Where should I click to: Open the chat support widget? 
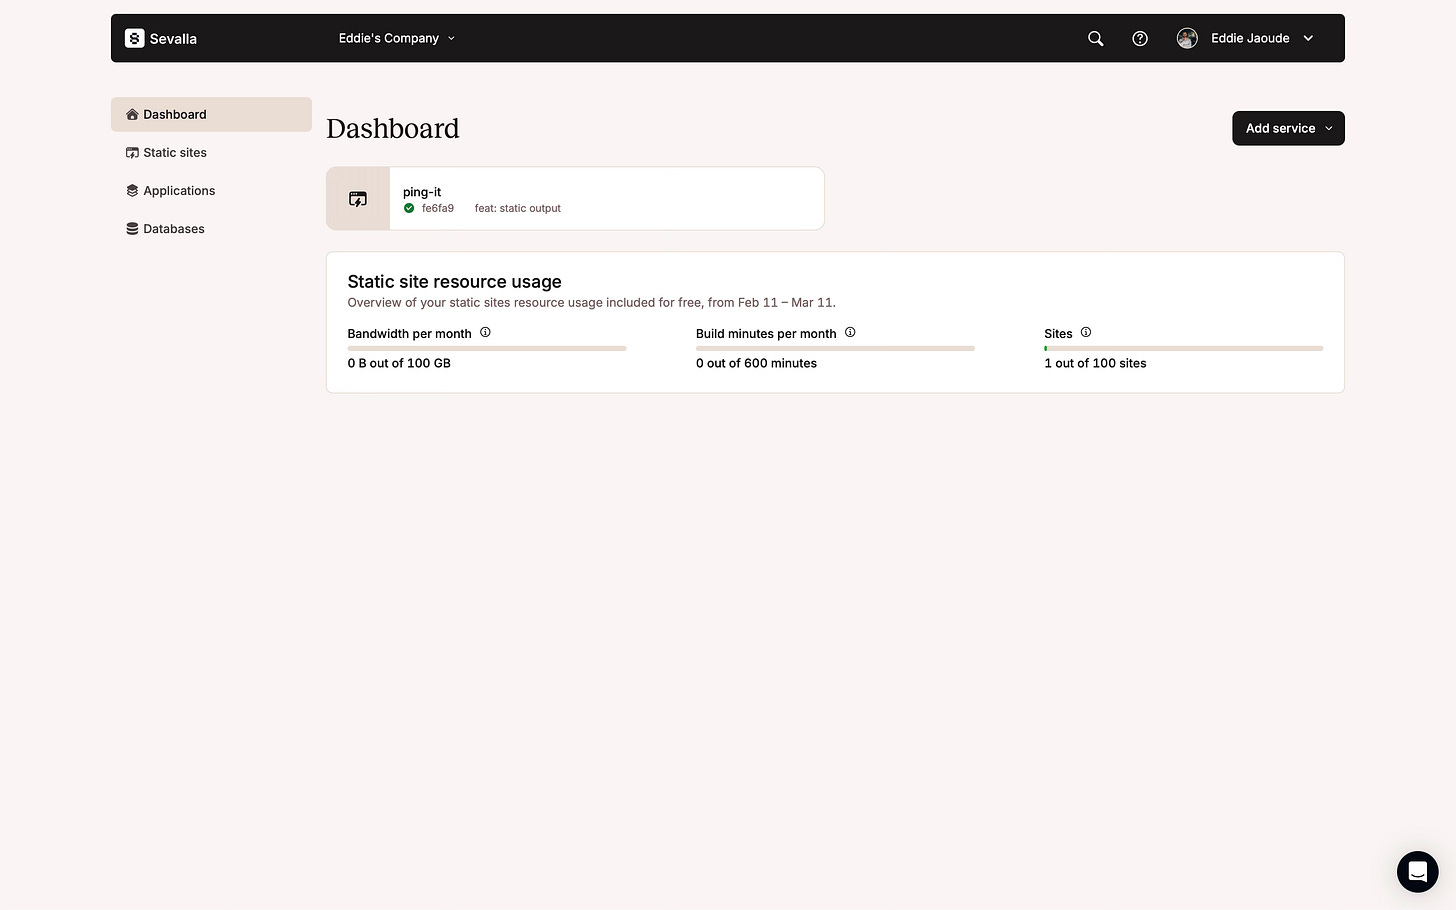(x=1417, y=872)
